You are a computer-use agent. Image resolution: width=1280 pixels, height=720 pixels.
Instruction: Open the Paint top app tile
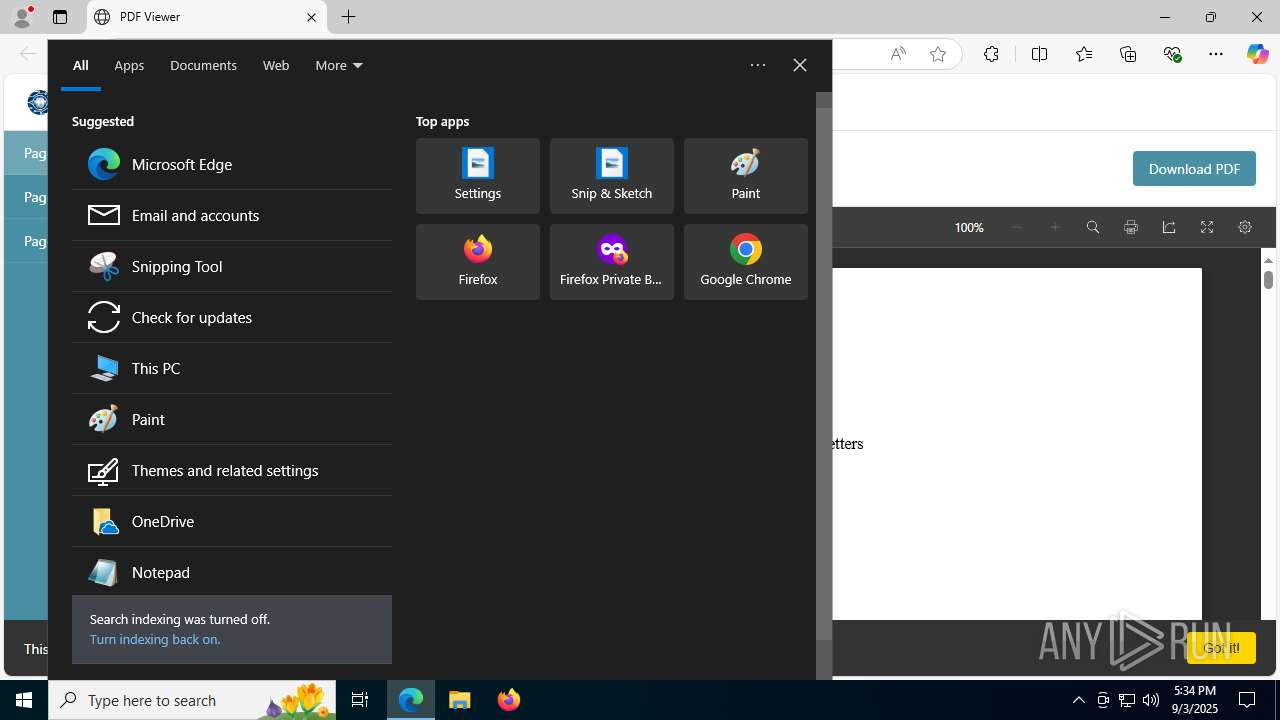[x=746, y=176]
